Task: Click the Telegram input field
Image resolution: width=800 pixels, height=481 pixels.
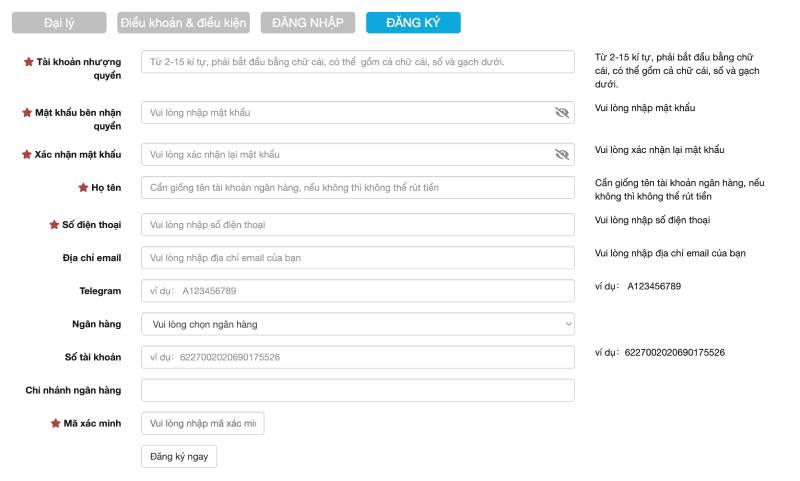Action: click(x=357, y=291)
